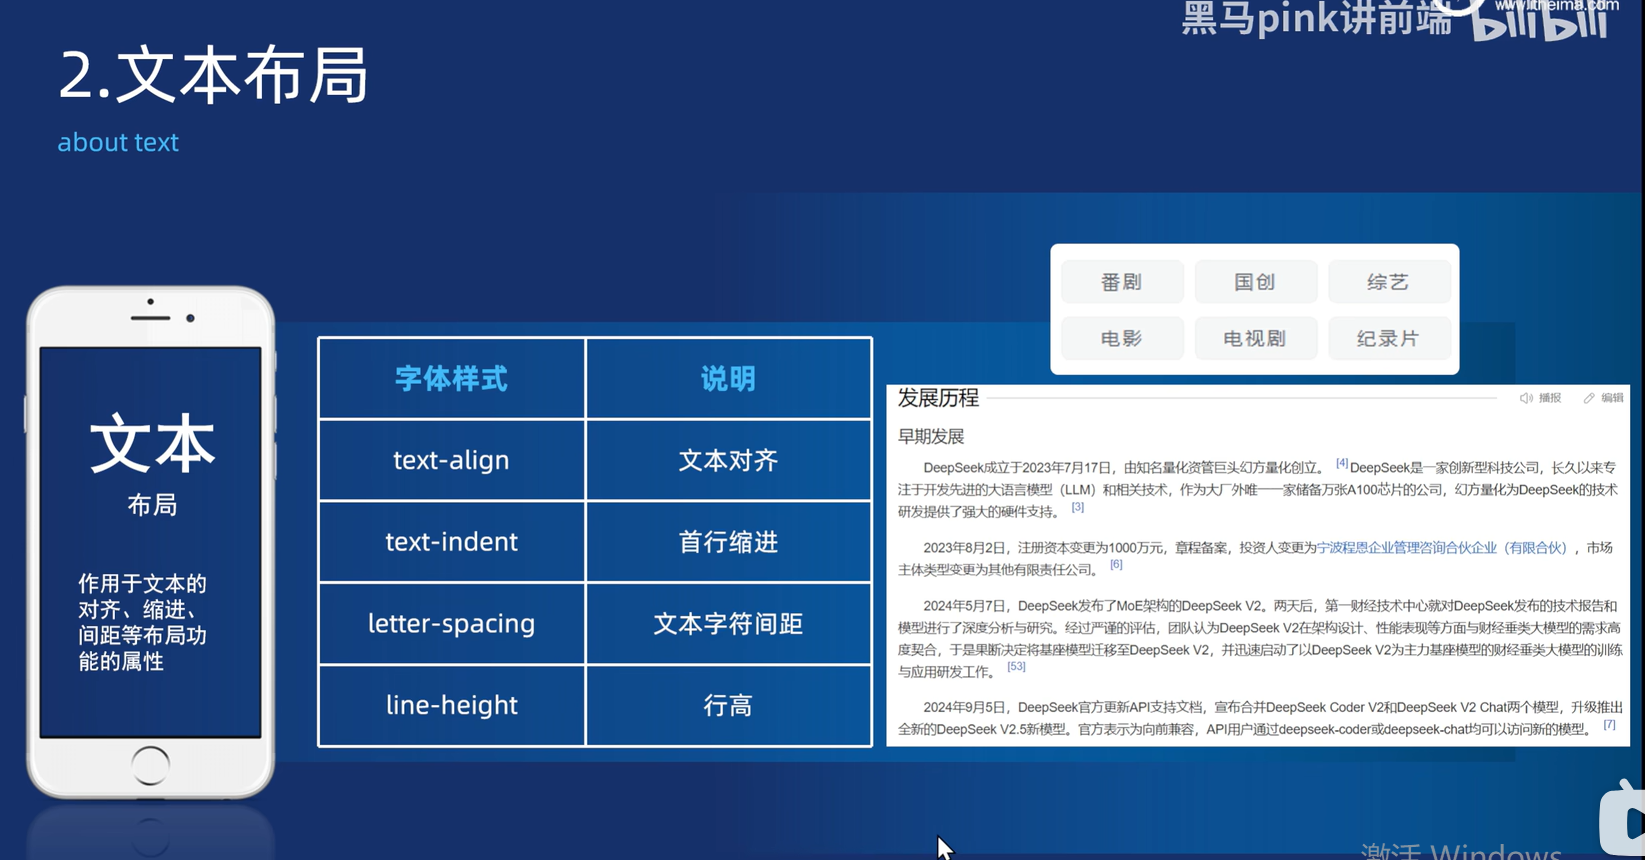1645x860 pixels.
Task: Click the text-indent table cell
Action: (x=451, y=542)
